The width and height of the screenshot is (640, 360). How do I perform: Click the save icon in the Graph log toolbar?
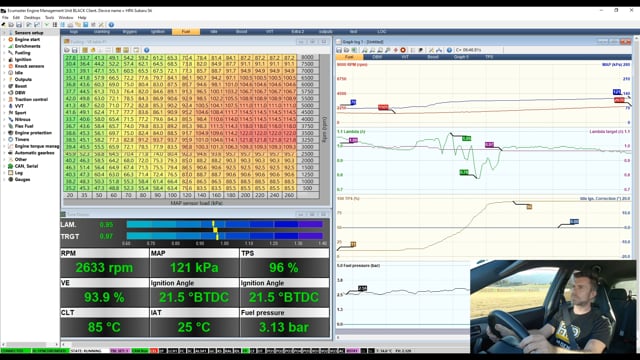[x=339, y=50]
